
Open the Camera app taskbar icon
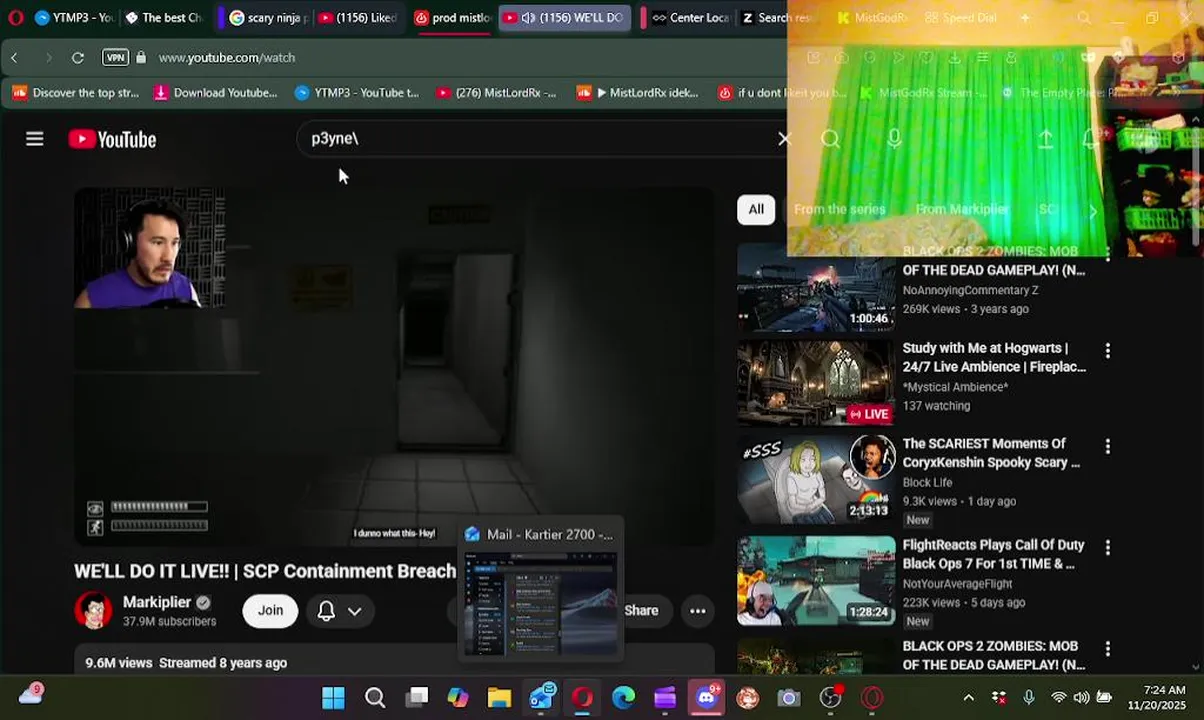(x=789, y=698)
